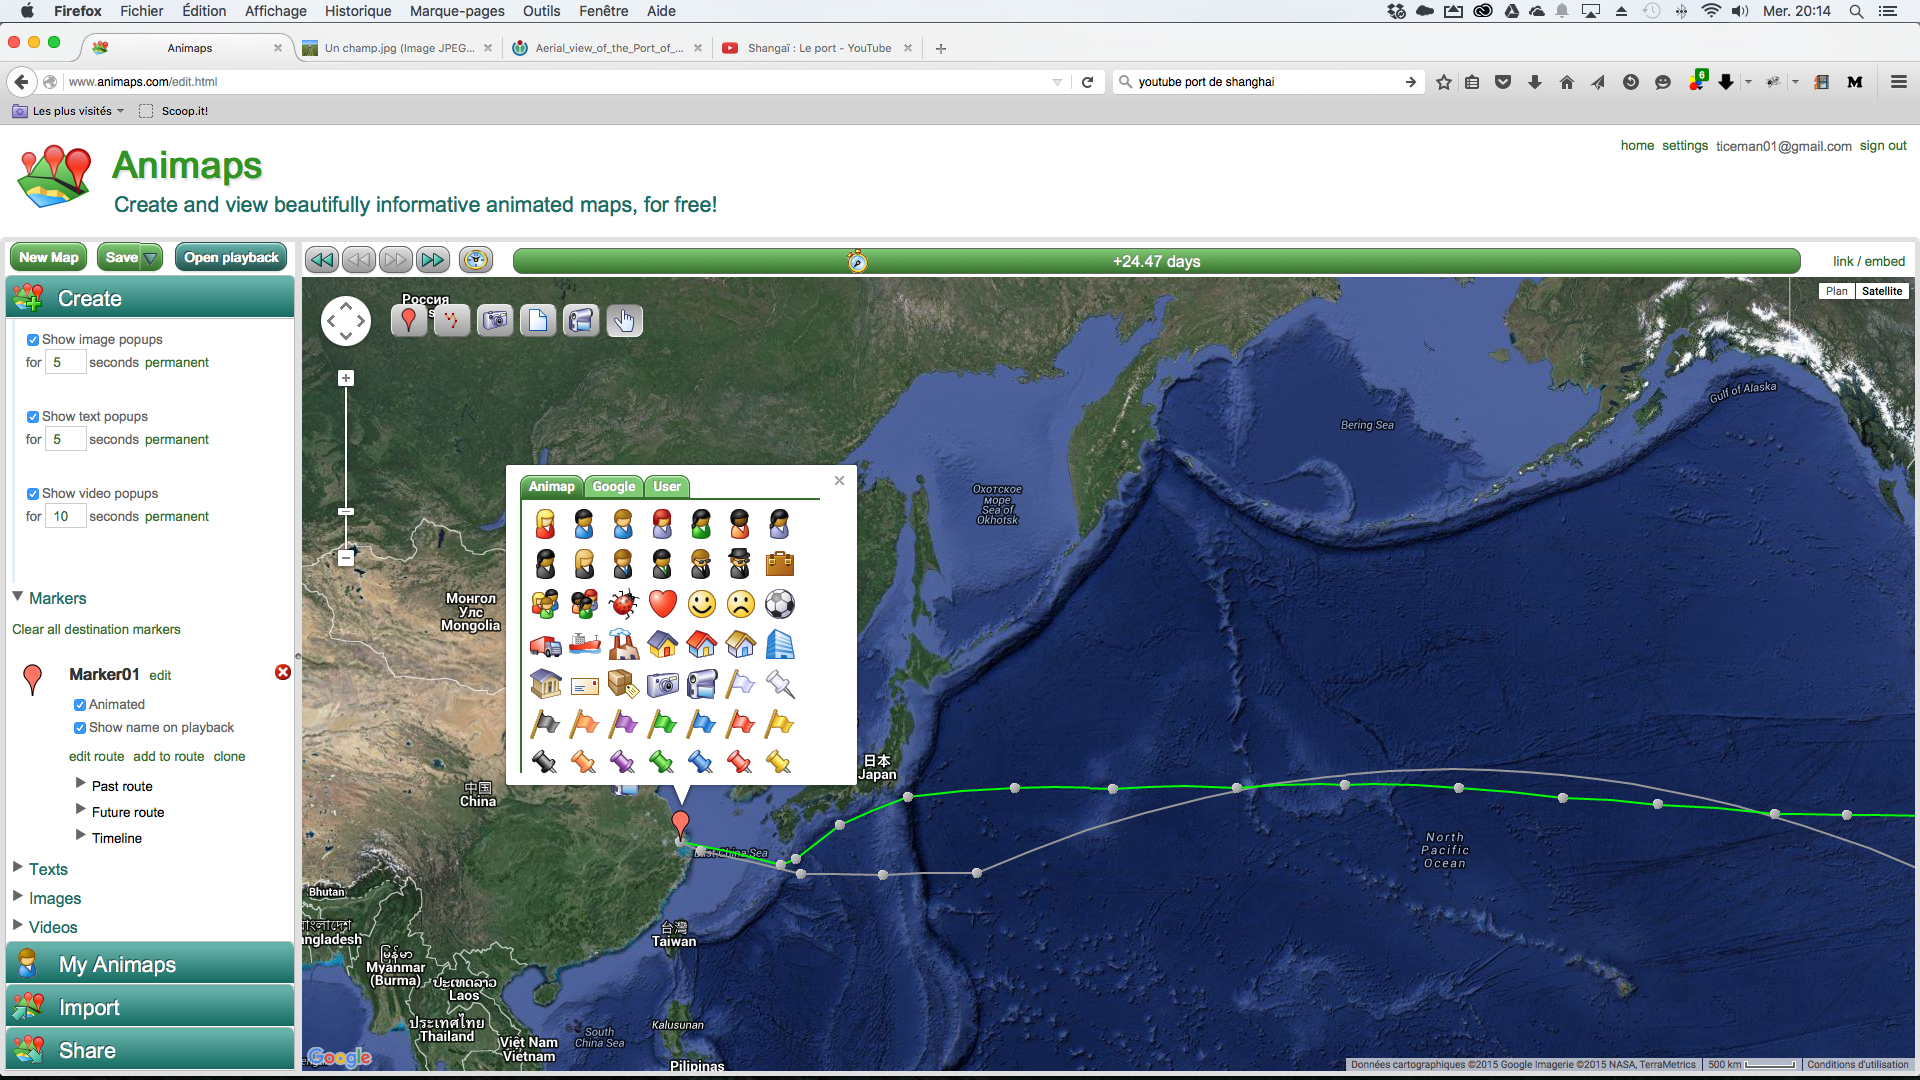
Task: Click the image popup seconds input field
Action: tap(65, 363)
